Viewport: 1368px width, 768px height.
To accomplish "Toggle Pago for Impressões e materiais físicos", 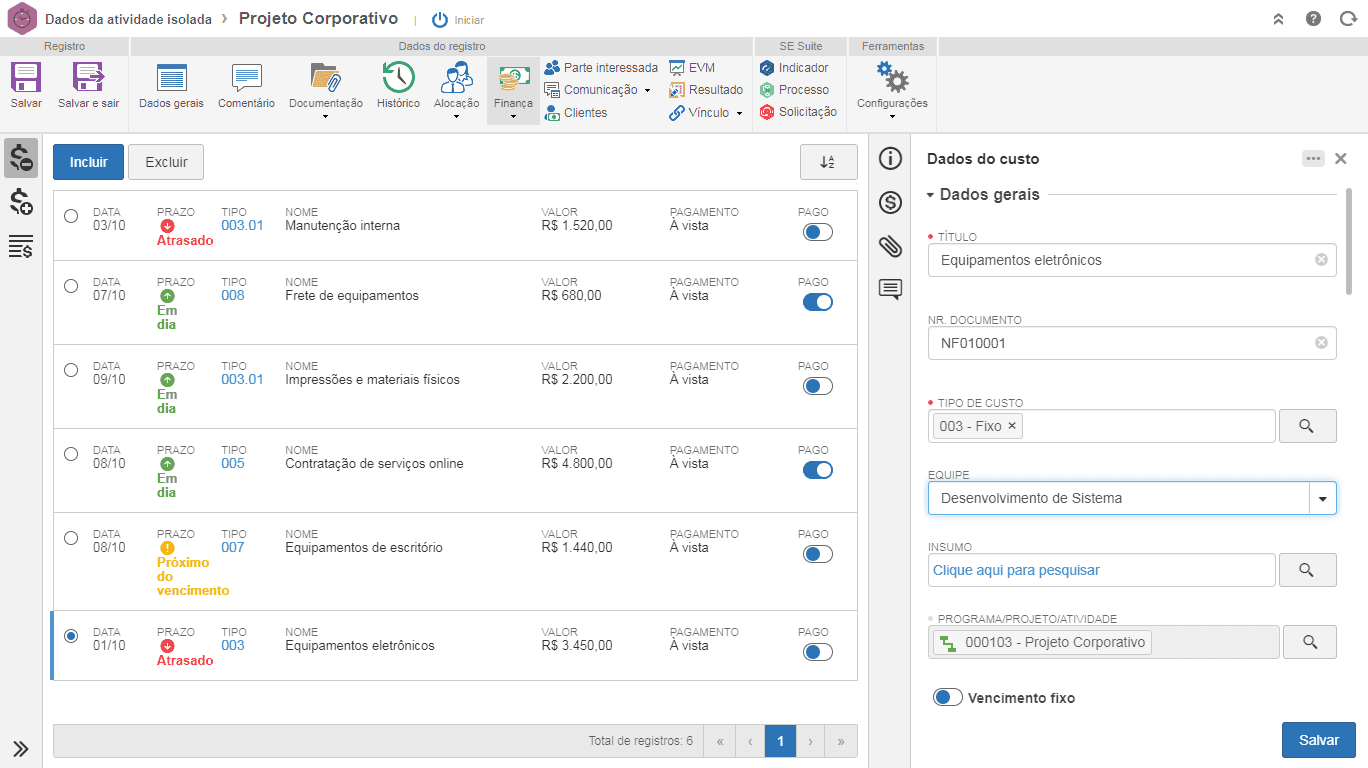I will coord(818,386).
